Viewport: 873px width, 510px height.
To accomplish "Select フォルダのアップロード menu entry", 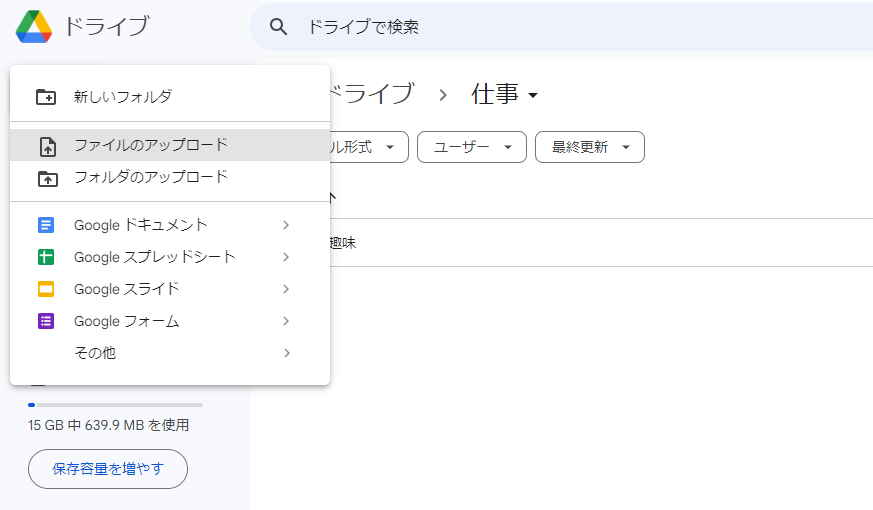I will click(170, 178).
